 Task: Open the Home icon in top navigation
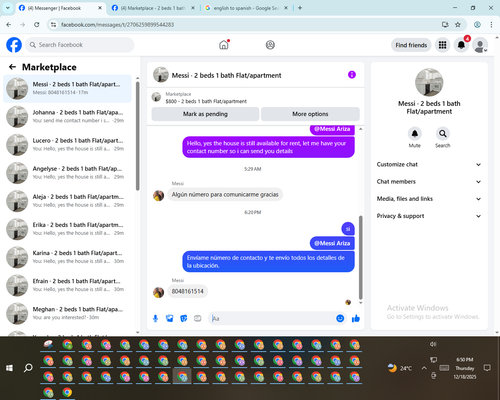coord(224,45)
